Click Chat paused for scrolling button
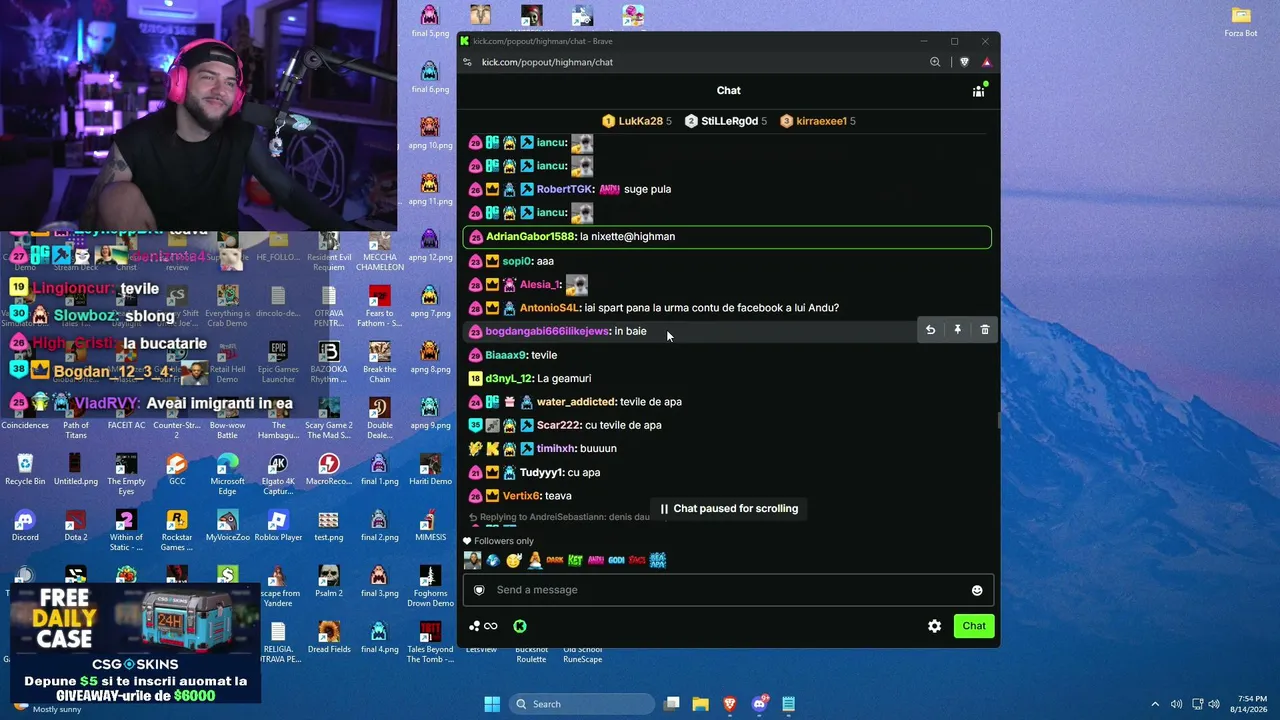The image size is (1280, 720). coord(728,509)
